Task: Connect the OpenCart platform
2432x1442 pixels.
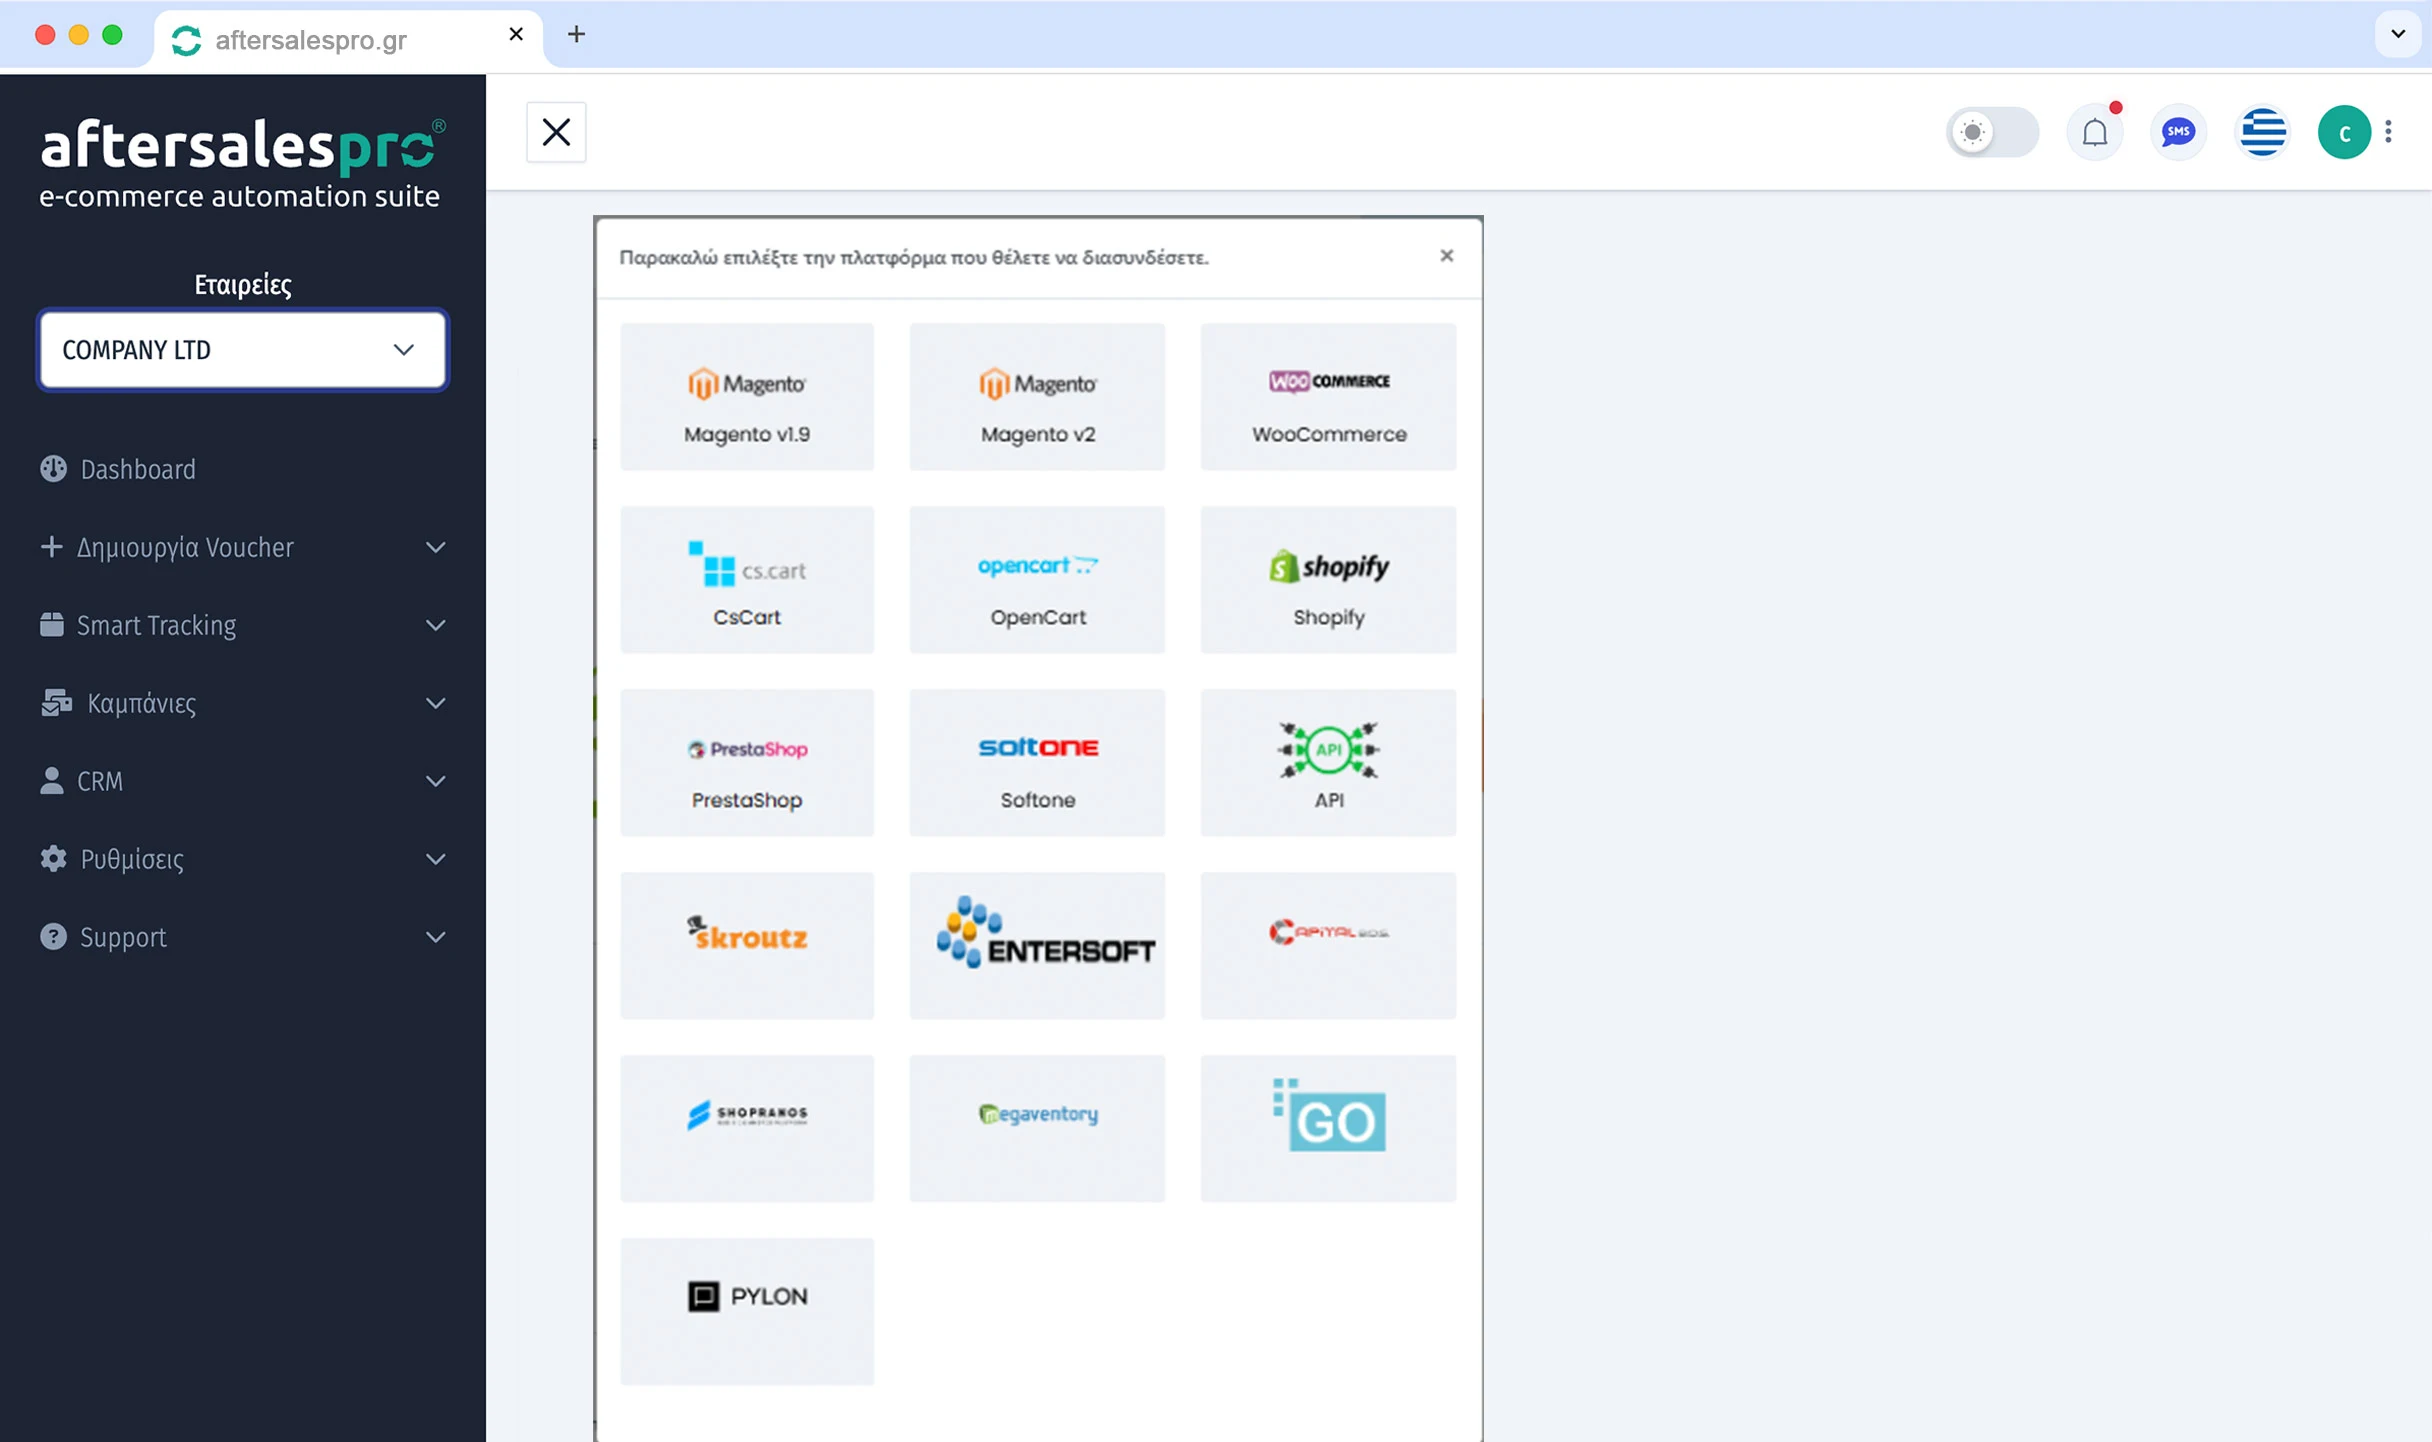Action: pyautogui.click(x=1036, y=580)
